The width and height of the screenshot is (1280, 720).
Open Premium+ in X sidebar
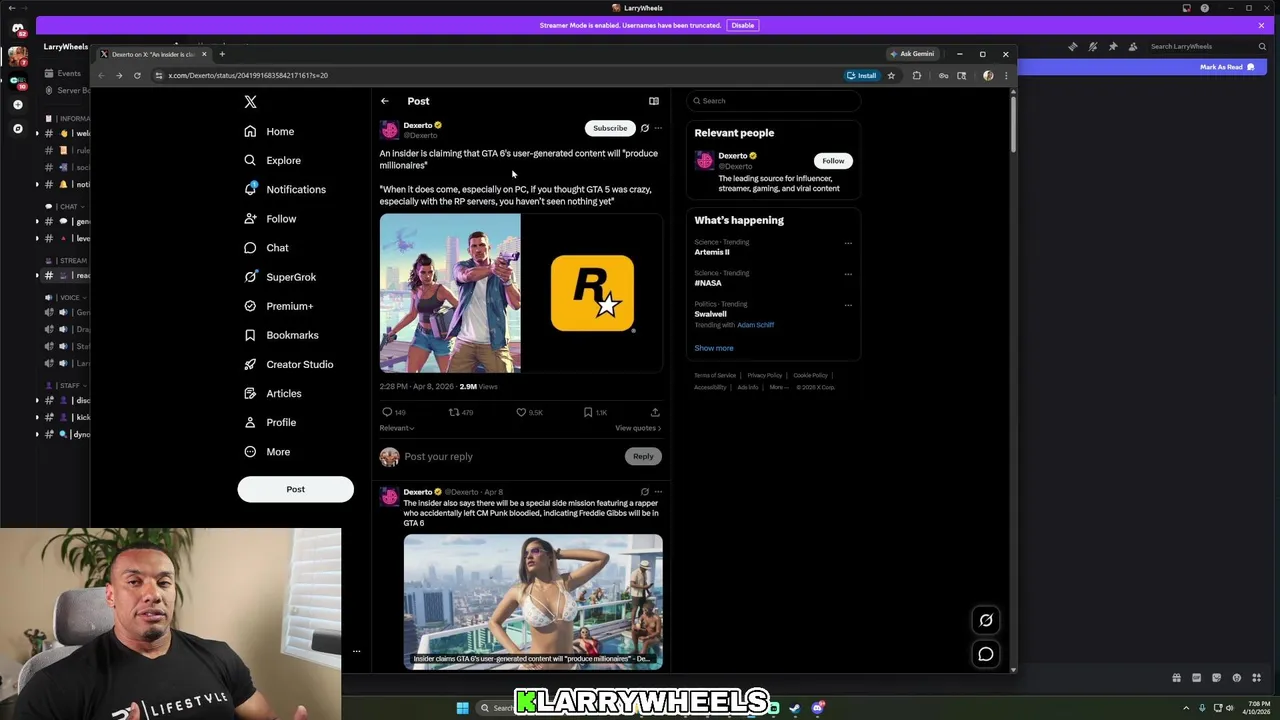[x=279, y=306]
